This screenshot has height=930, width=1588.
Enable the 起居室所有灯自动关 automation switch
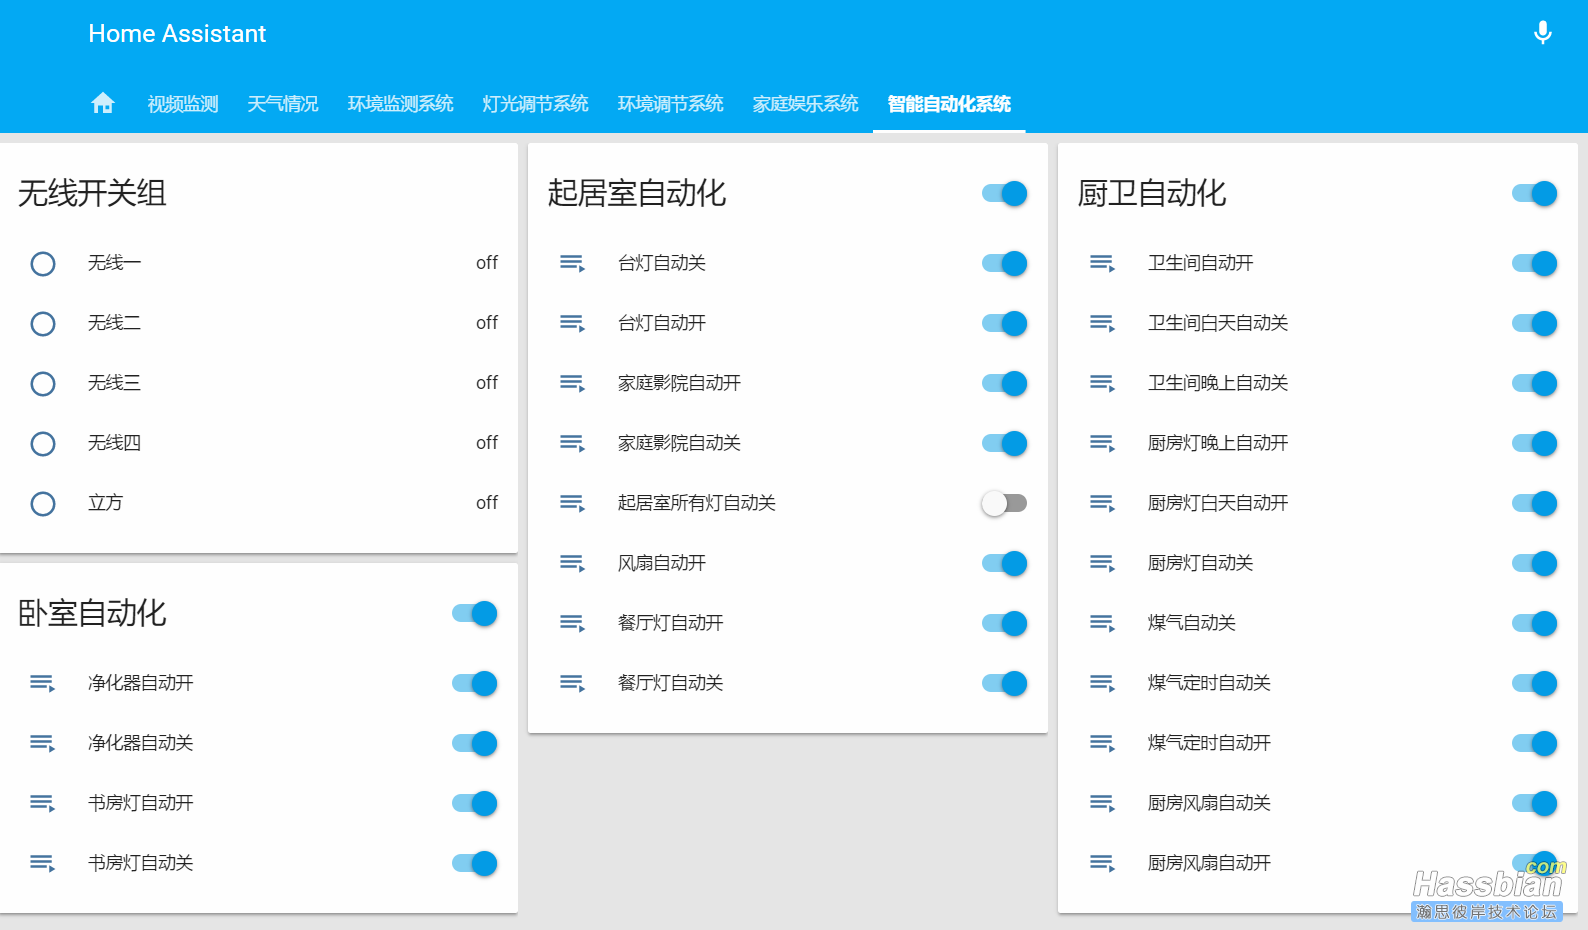click(1005, 503)
